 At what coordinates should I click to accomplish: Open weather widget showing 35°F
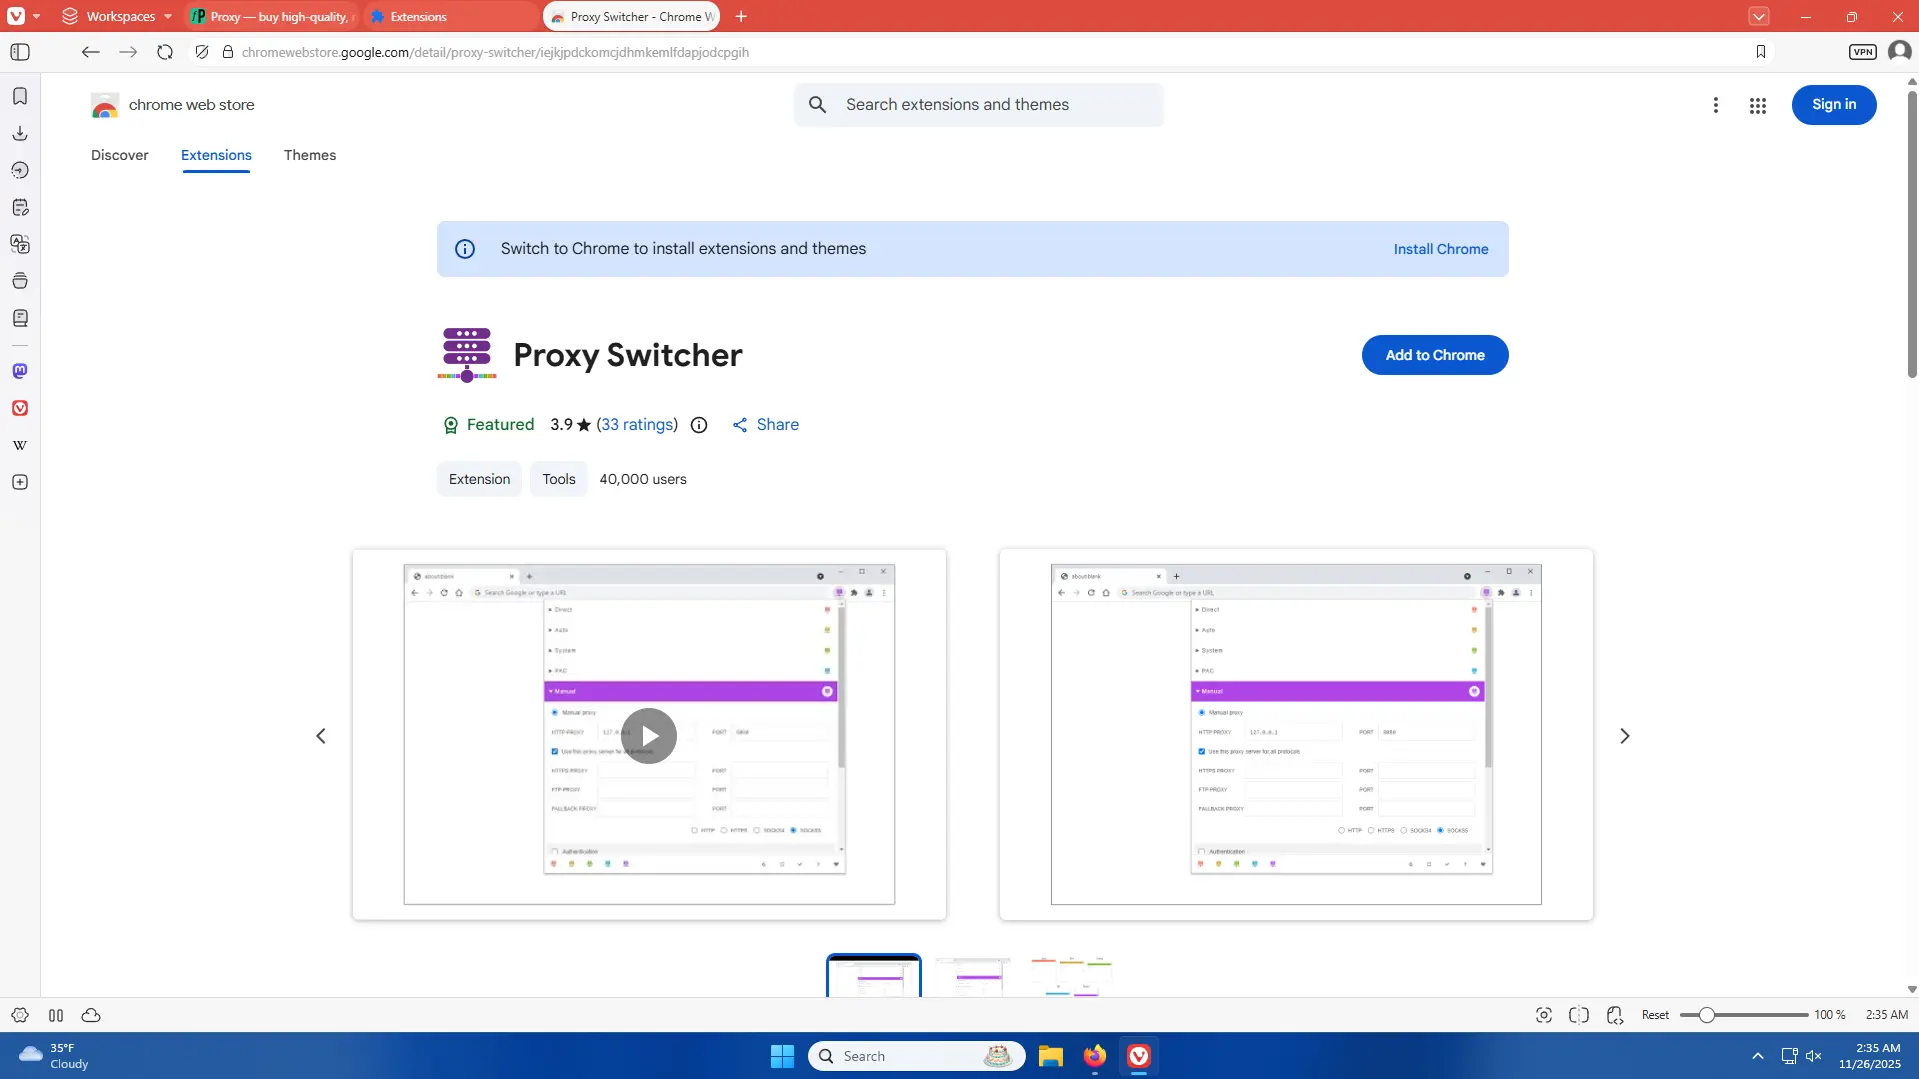[54, 1056]
